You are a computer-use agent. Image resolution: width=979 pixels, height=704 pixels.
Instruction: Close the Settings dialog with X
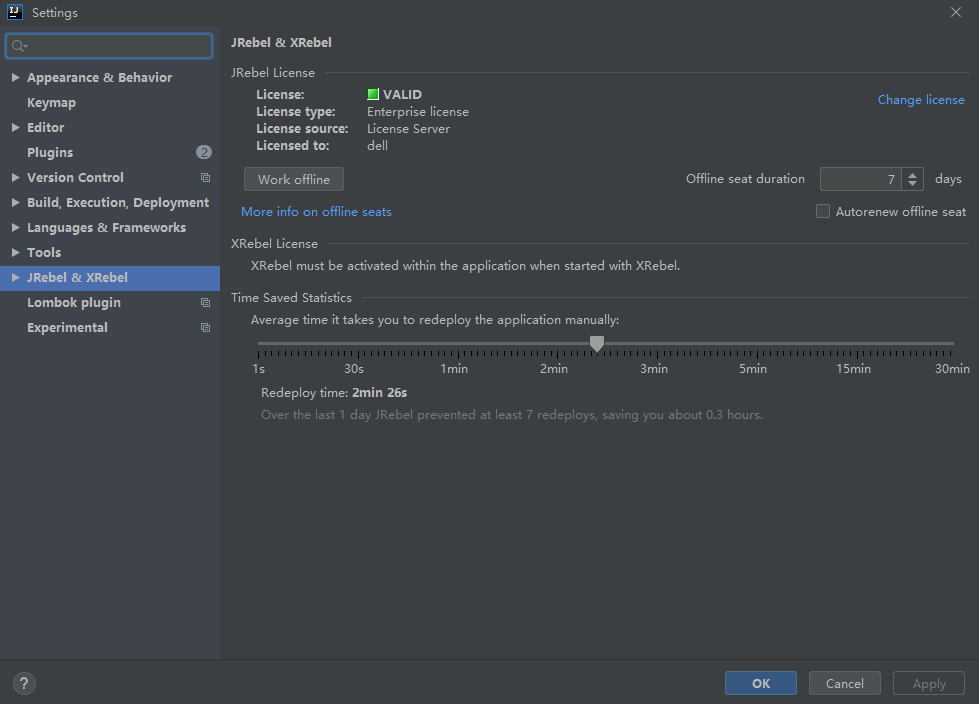pyautogui.click(x=955, y=12)
